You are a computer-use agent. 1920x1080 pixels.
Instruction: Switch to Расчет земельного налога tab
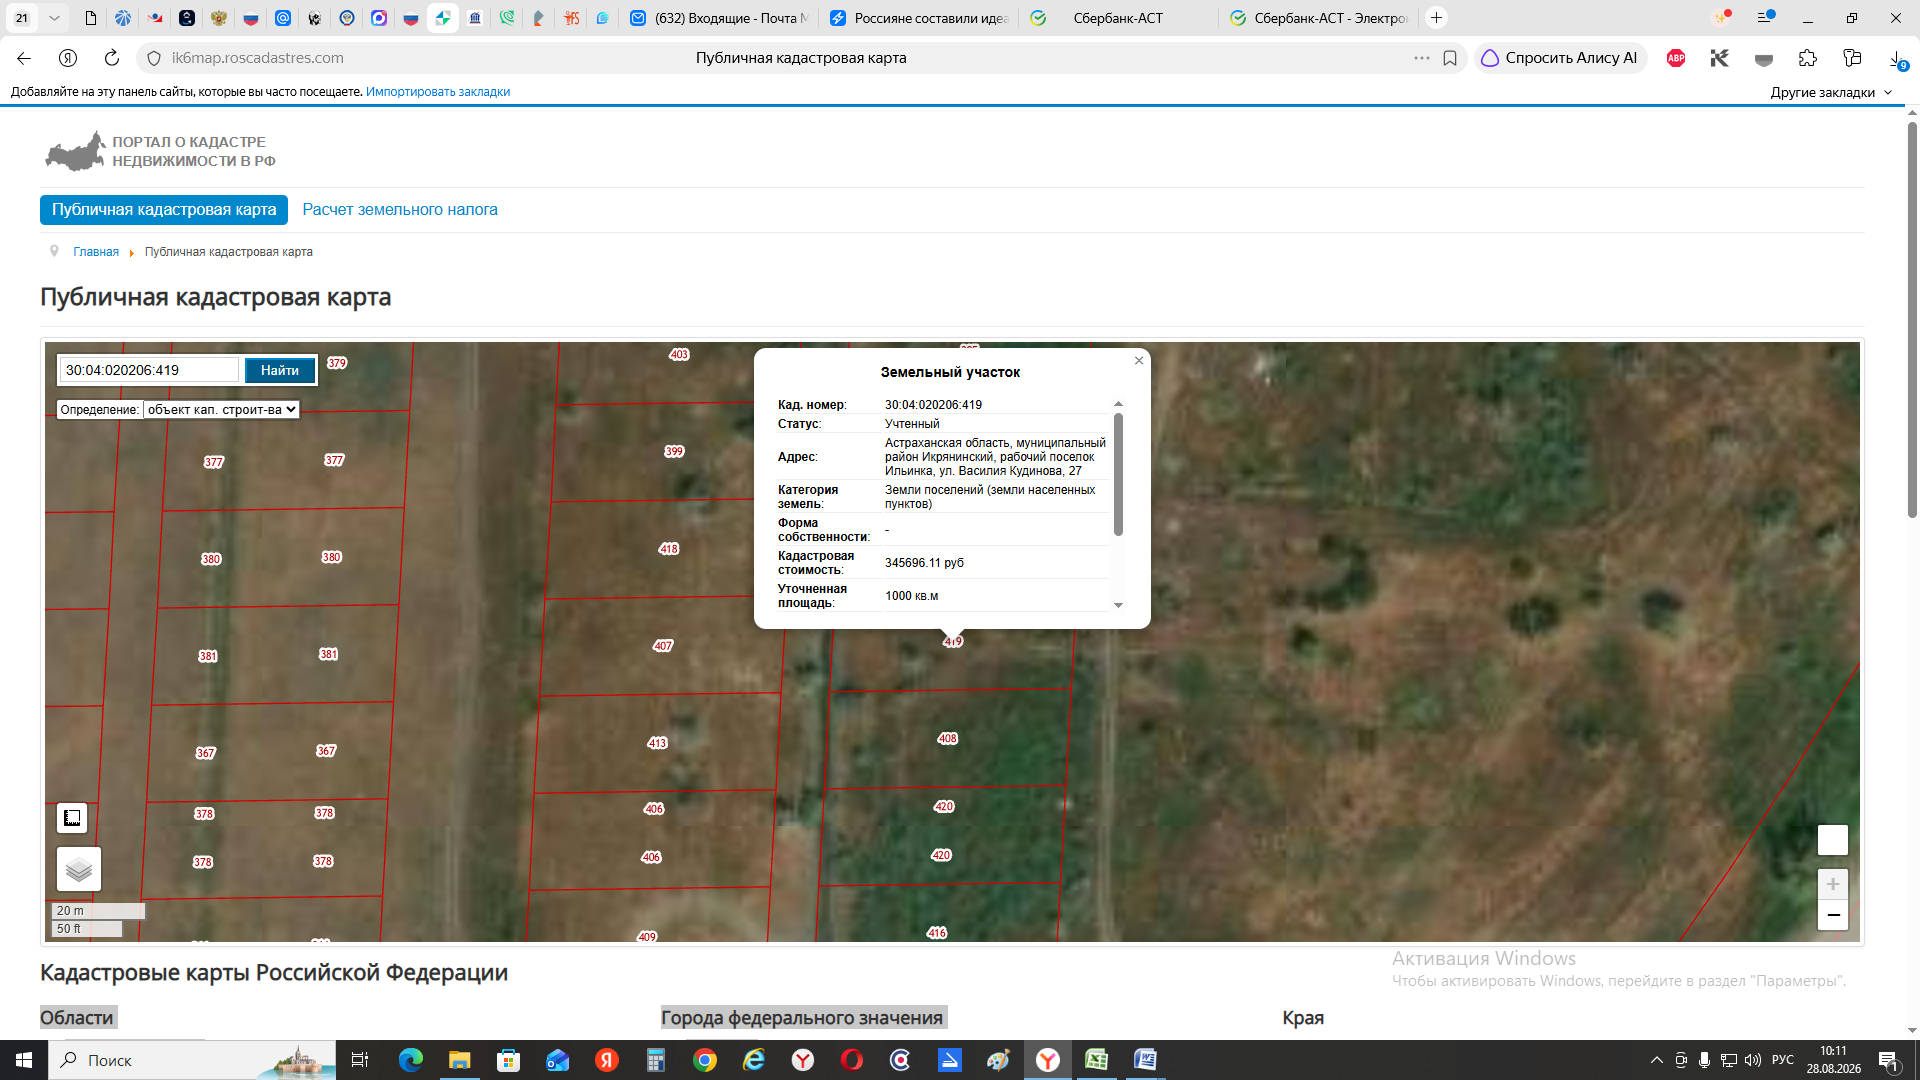pos(400,210)
